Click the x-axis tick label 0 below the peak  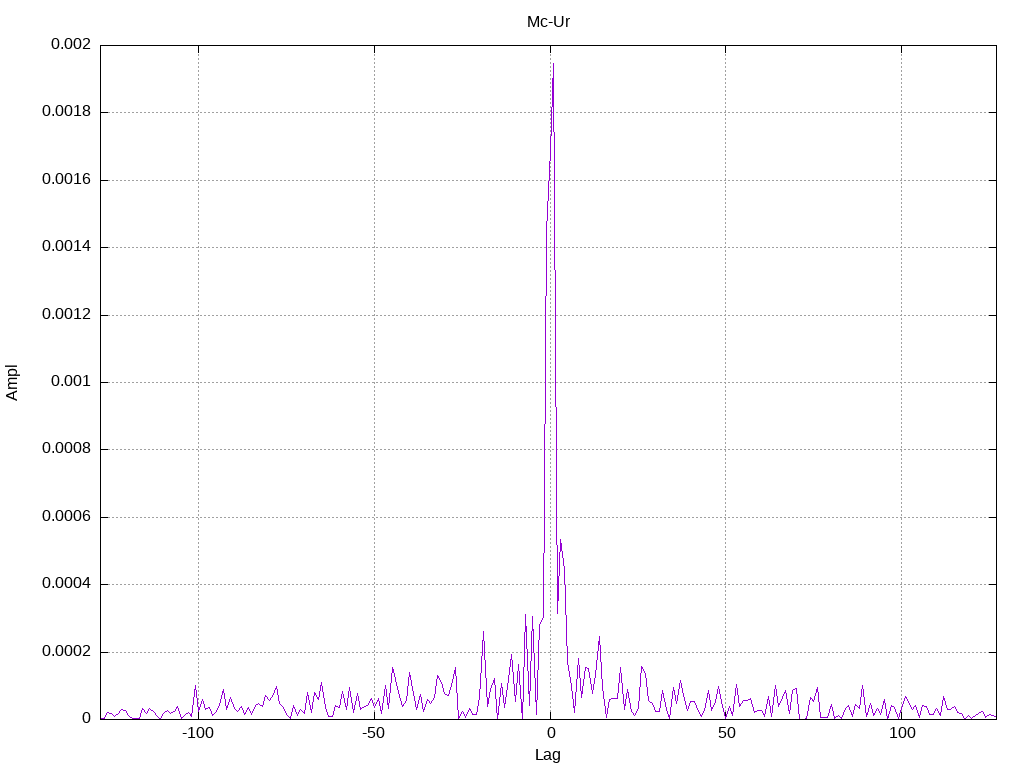551,733
